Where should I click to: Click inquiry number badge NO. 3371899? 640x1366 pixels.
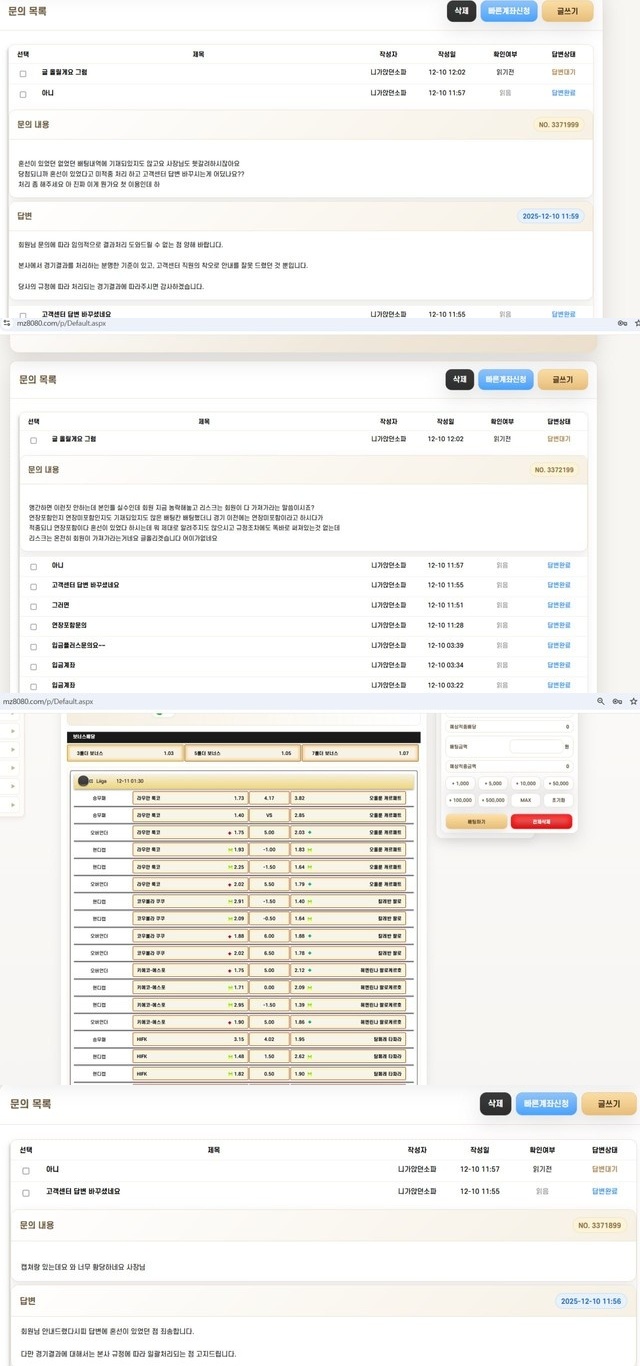(x=600, y=1225)
